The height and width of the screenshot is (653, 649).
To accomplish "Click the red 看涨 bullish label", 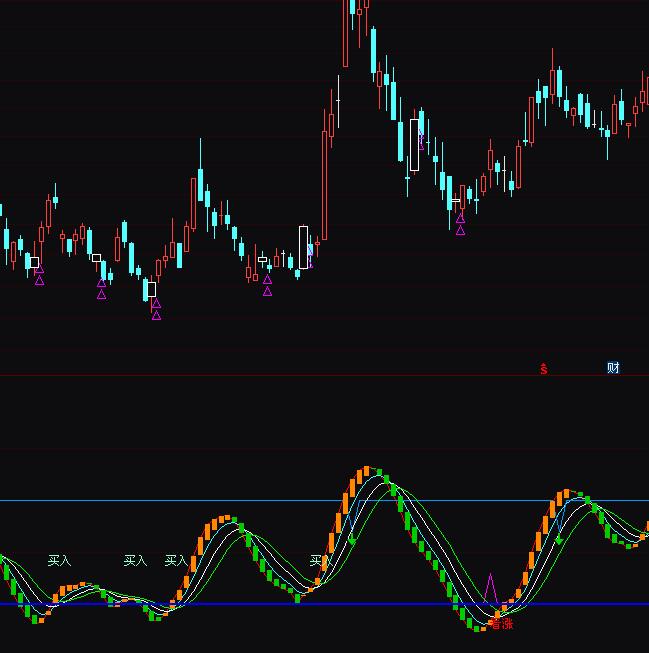I will tap(500, 624).
